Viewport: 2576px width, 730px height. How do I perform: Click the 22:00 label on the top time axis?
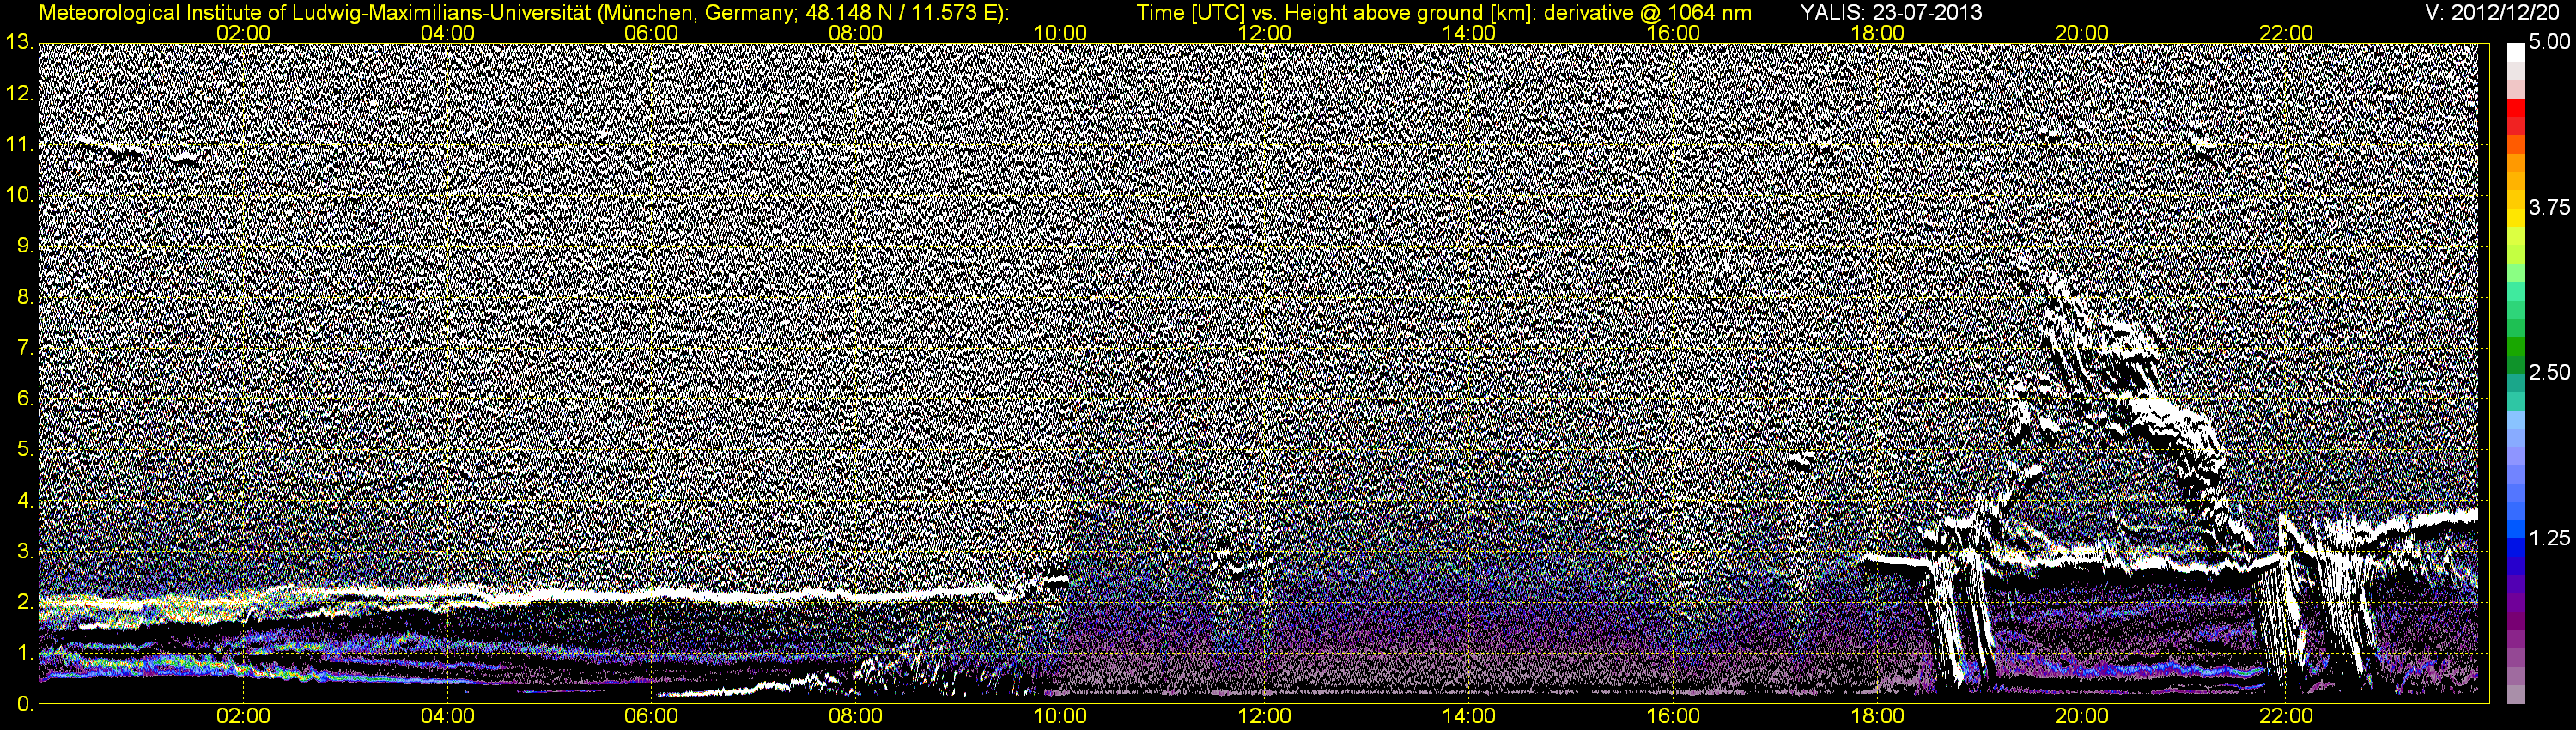click(x=2286, y=33)
